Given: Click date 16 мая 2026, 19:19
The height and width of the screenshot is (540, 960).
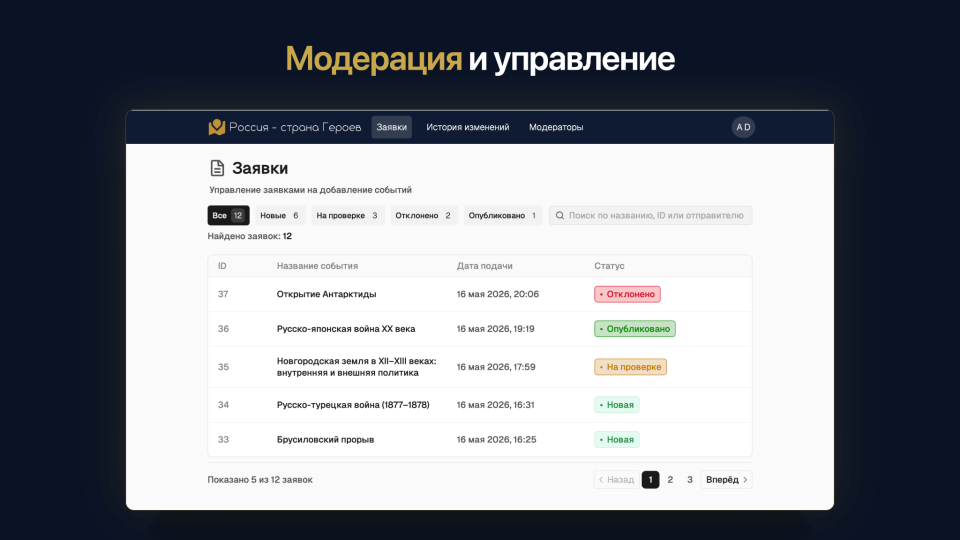Looking at the screenshot, I should tap(495, 329).
